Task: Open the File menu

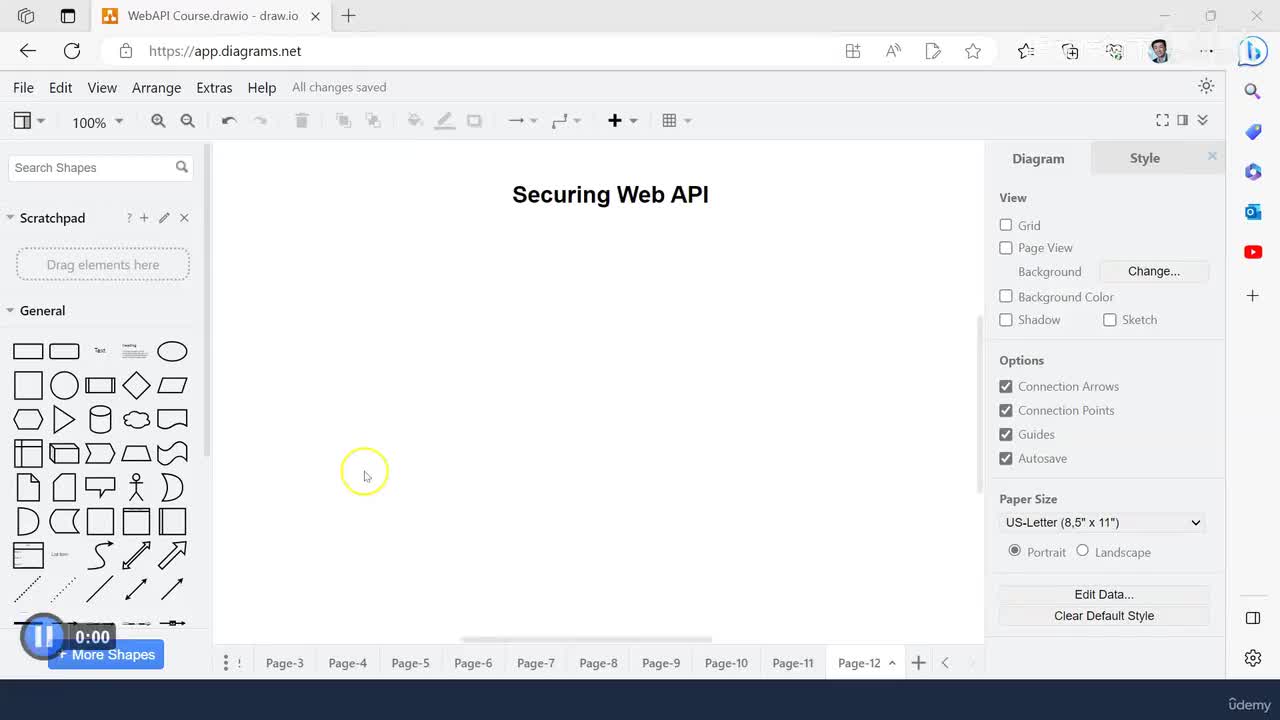Action: click(x=23, y=88)
